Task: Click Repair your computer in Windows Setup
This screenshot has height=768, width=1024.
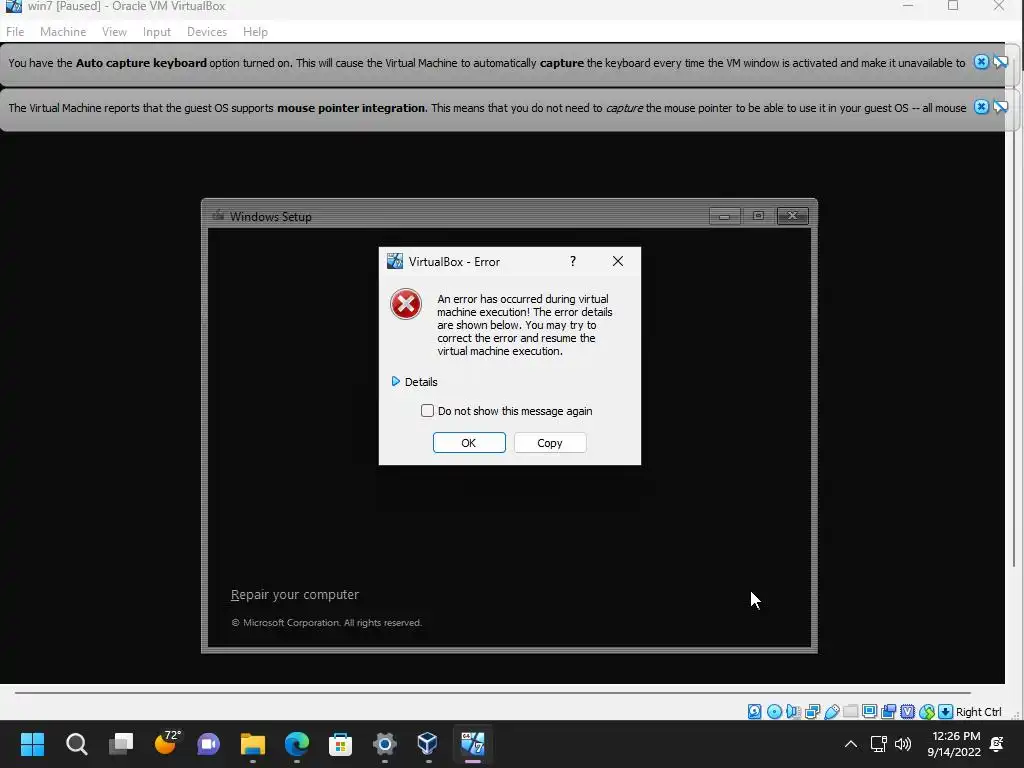Action: click(295, 595)
